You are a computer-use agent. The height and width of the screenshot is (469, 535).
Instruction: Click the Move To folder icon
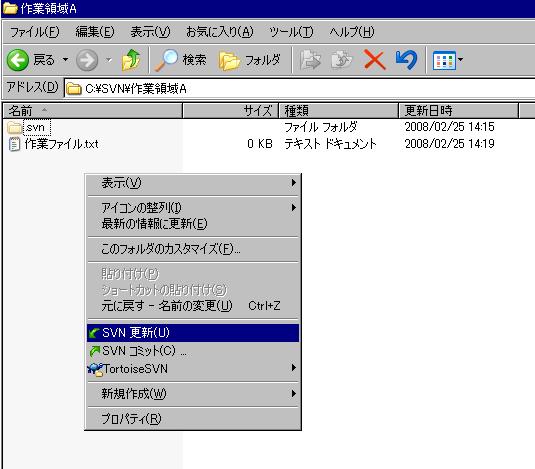(x=310, y=60)
